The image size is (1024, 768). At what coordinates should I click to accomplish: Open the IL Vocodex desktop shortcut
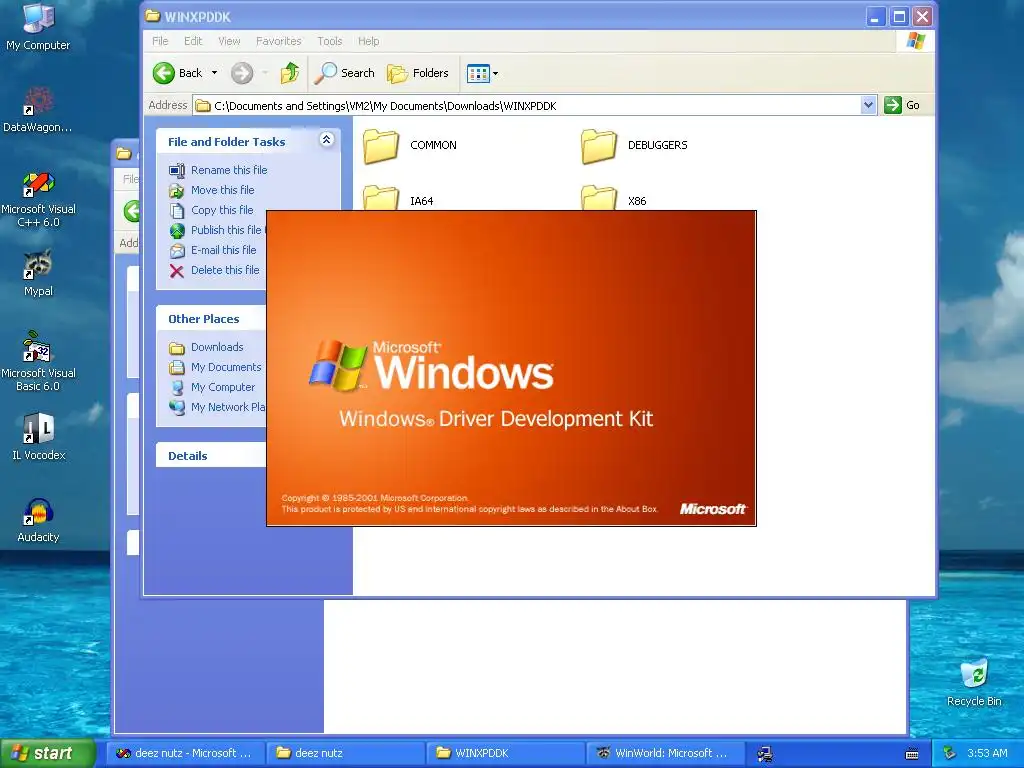click(x=38, y=436)
